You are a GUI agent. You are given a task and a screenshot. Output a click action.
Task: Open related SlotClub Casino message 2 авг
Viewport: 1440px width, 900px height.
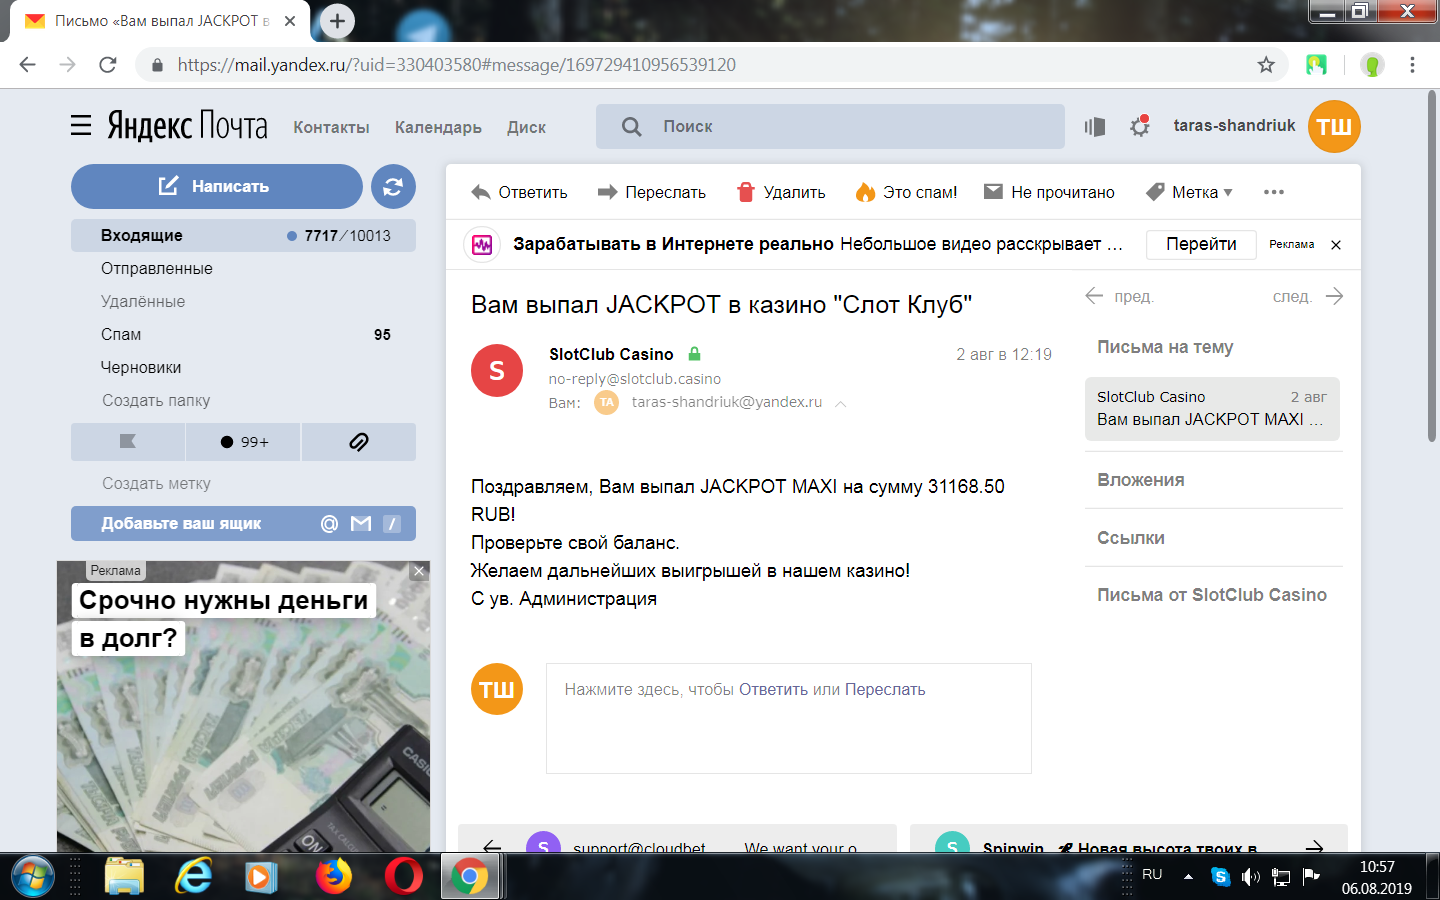click(1212, 408)
